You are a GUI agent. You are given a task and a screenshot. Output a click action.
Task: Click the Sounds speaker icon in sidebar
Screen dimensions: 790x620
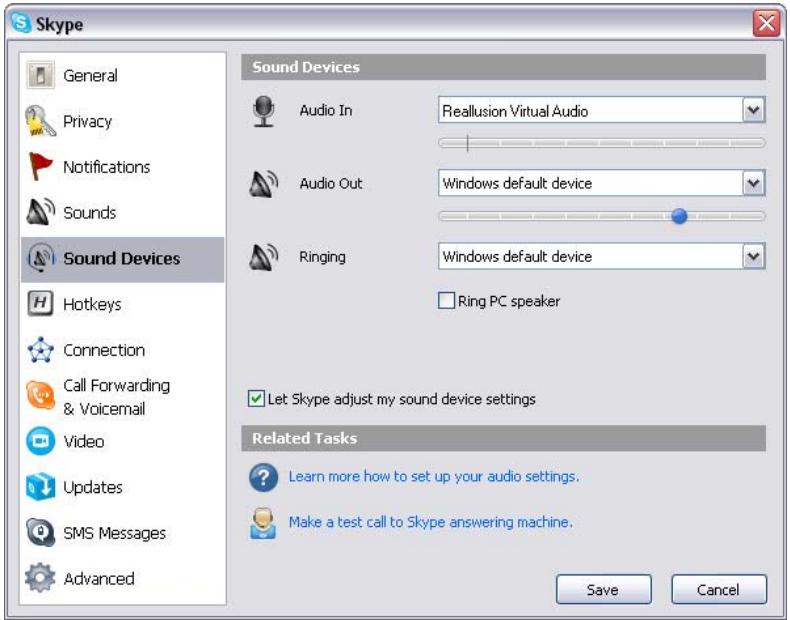click(x=40, y=212)
